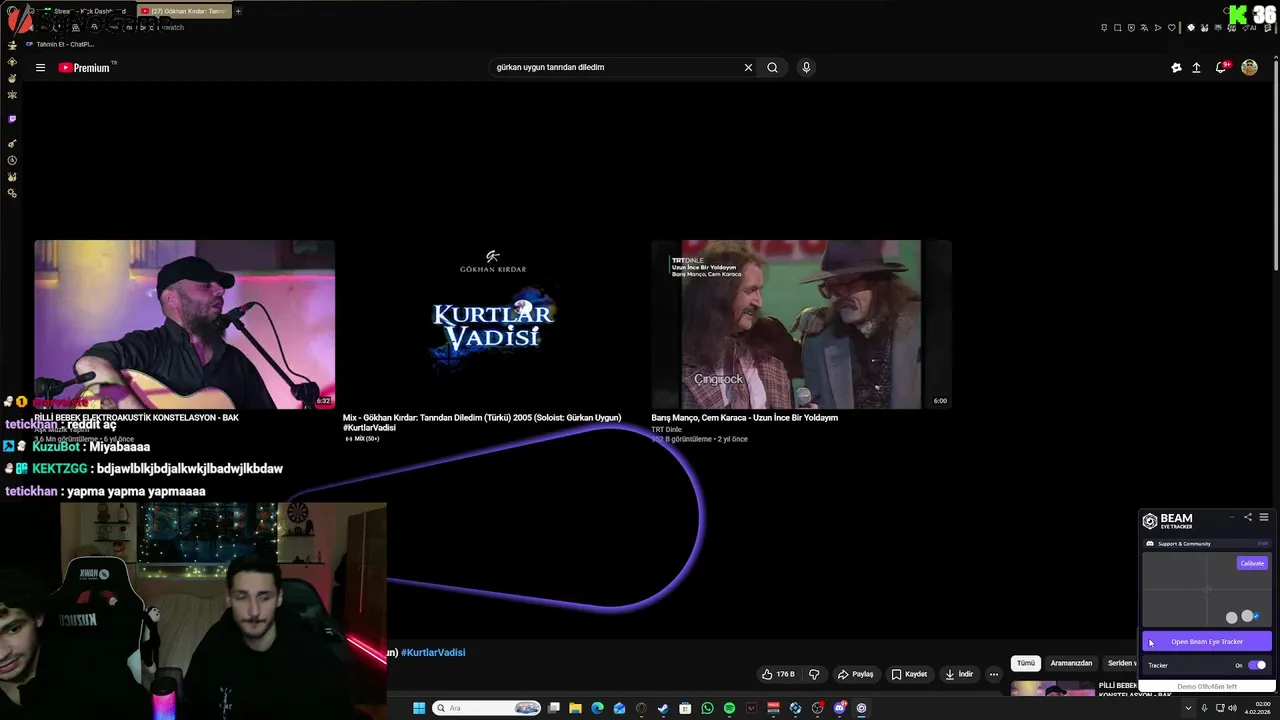Select the Tümü filter chip
The height and width of the screenshot is (720, 1280).
coord(1026,663)
